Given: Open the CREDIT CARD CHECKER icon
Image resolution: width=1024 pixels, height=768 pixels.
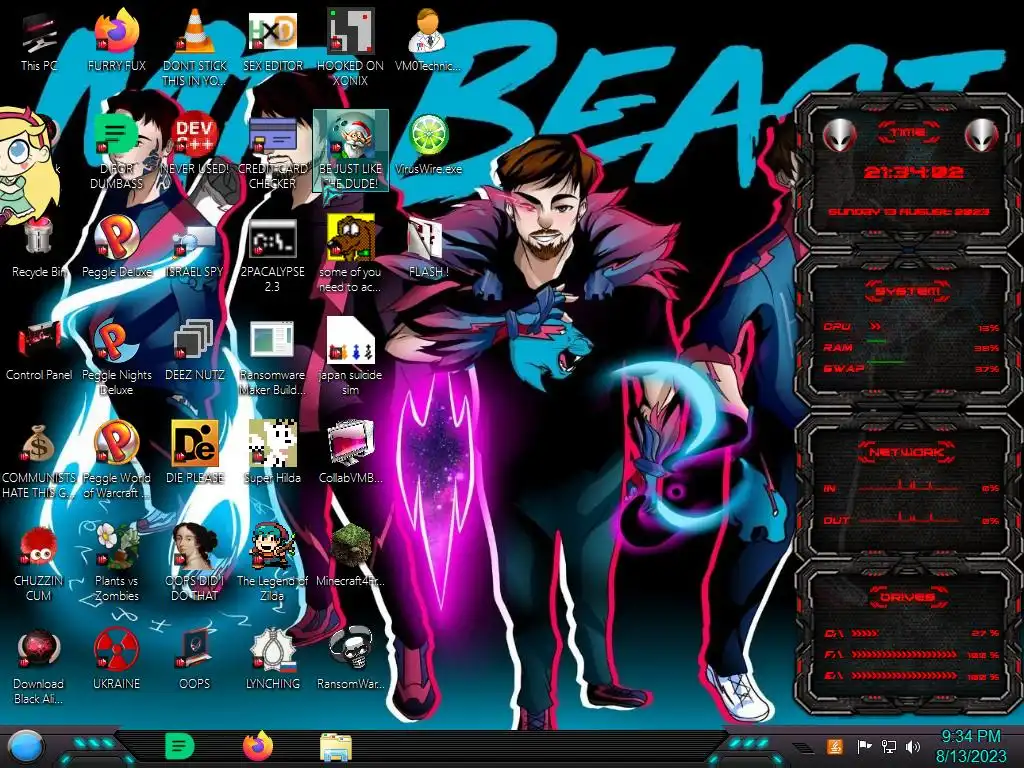Looking at the screenshot, I should [272, 152].
